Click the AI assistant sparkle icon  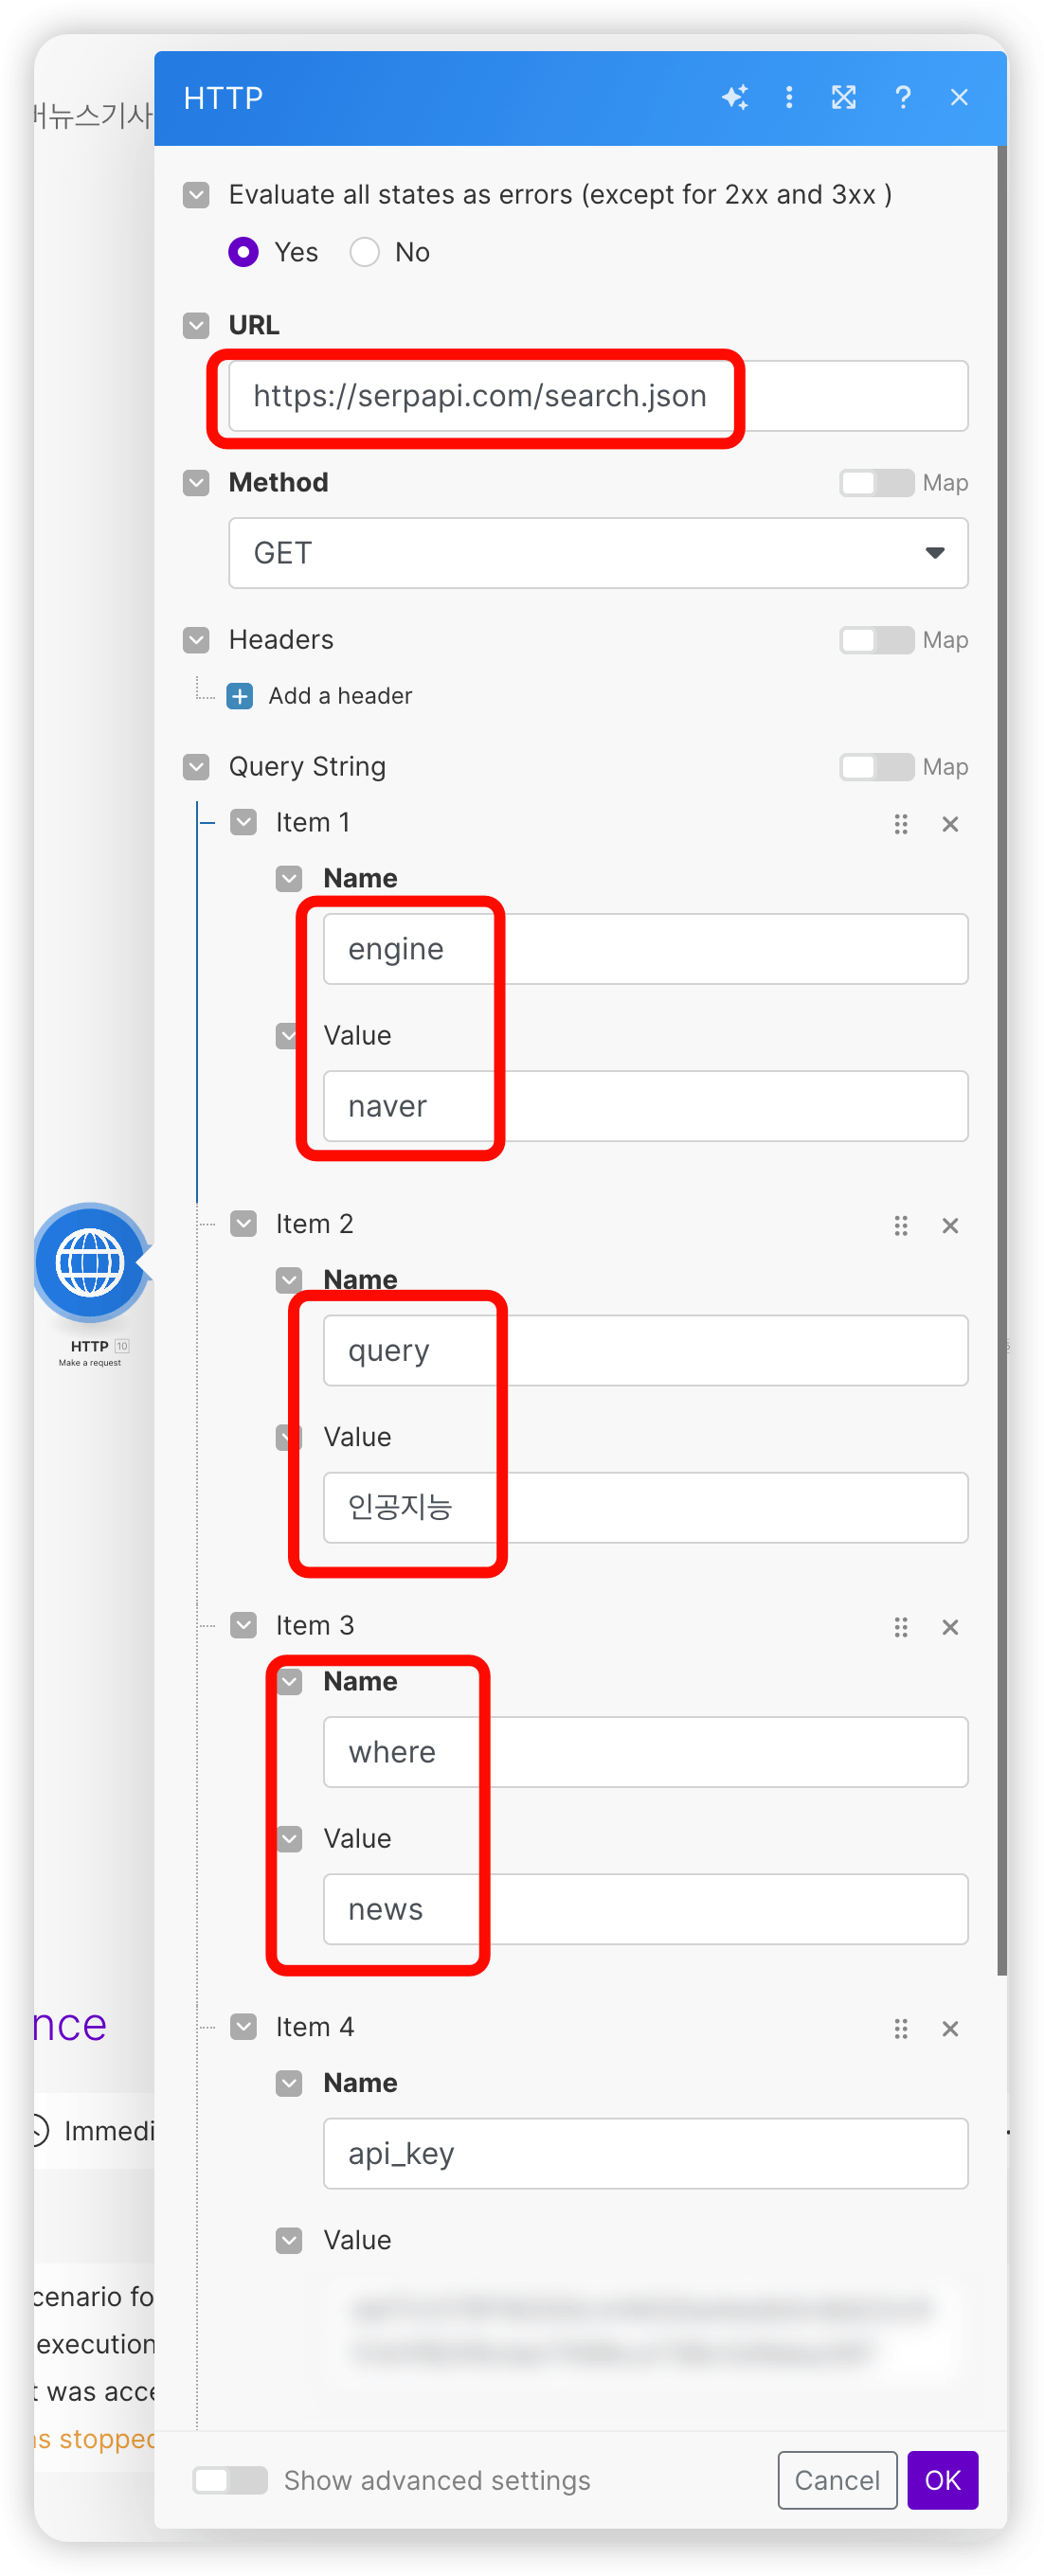(735, 97)
